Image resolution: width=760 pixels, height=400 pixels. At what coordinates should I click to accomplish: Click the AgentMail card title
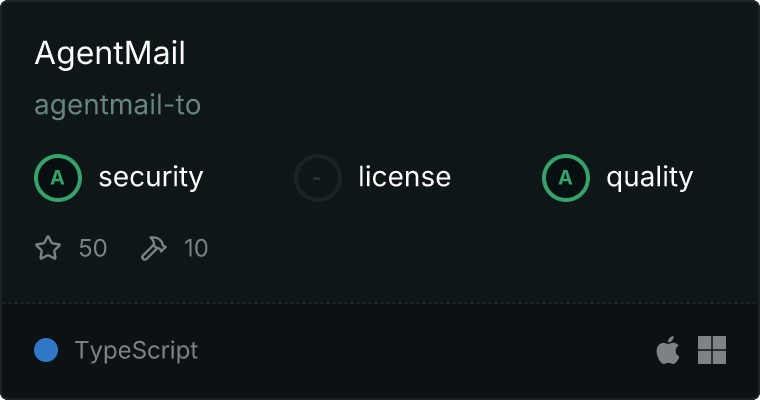click(110, 54)
